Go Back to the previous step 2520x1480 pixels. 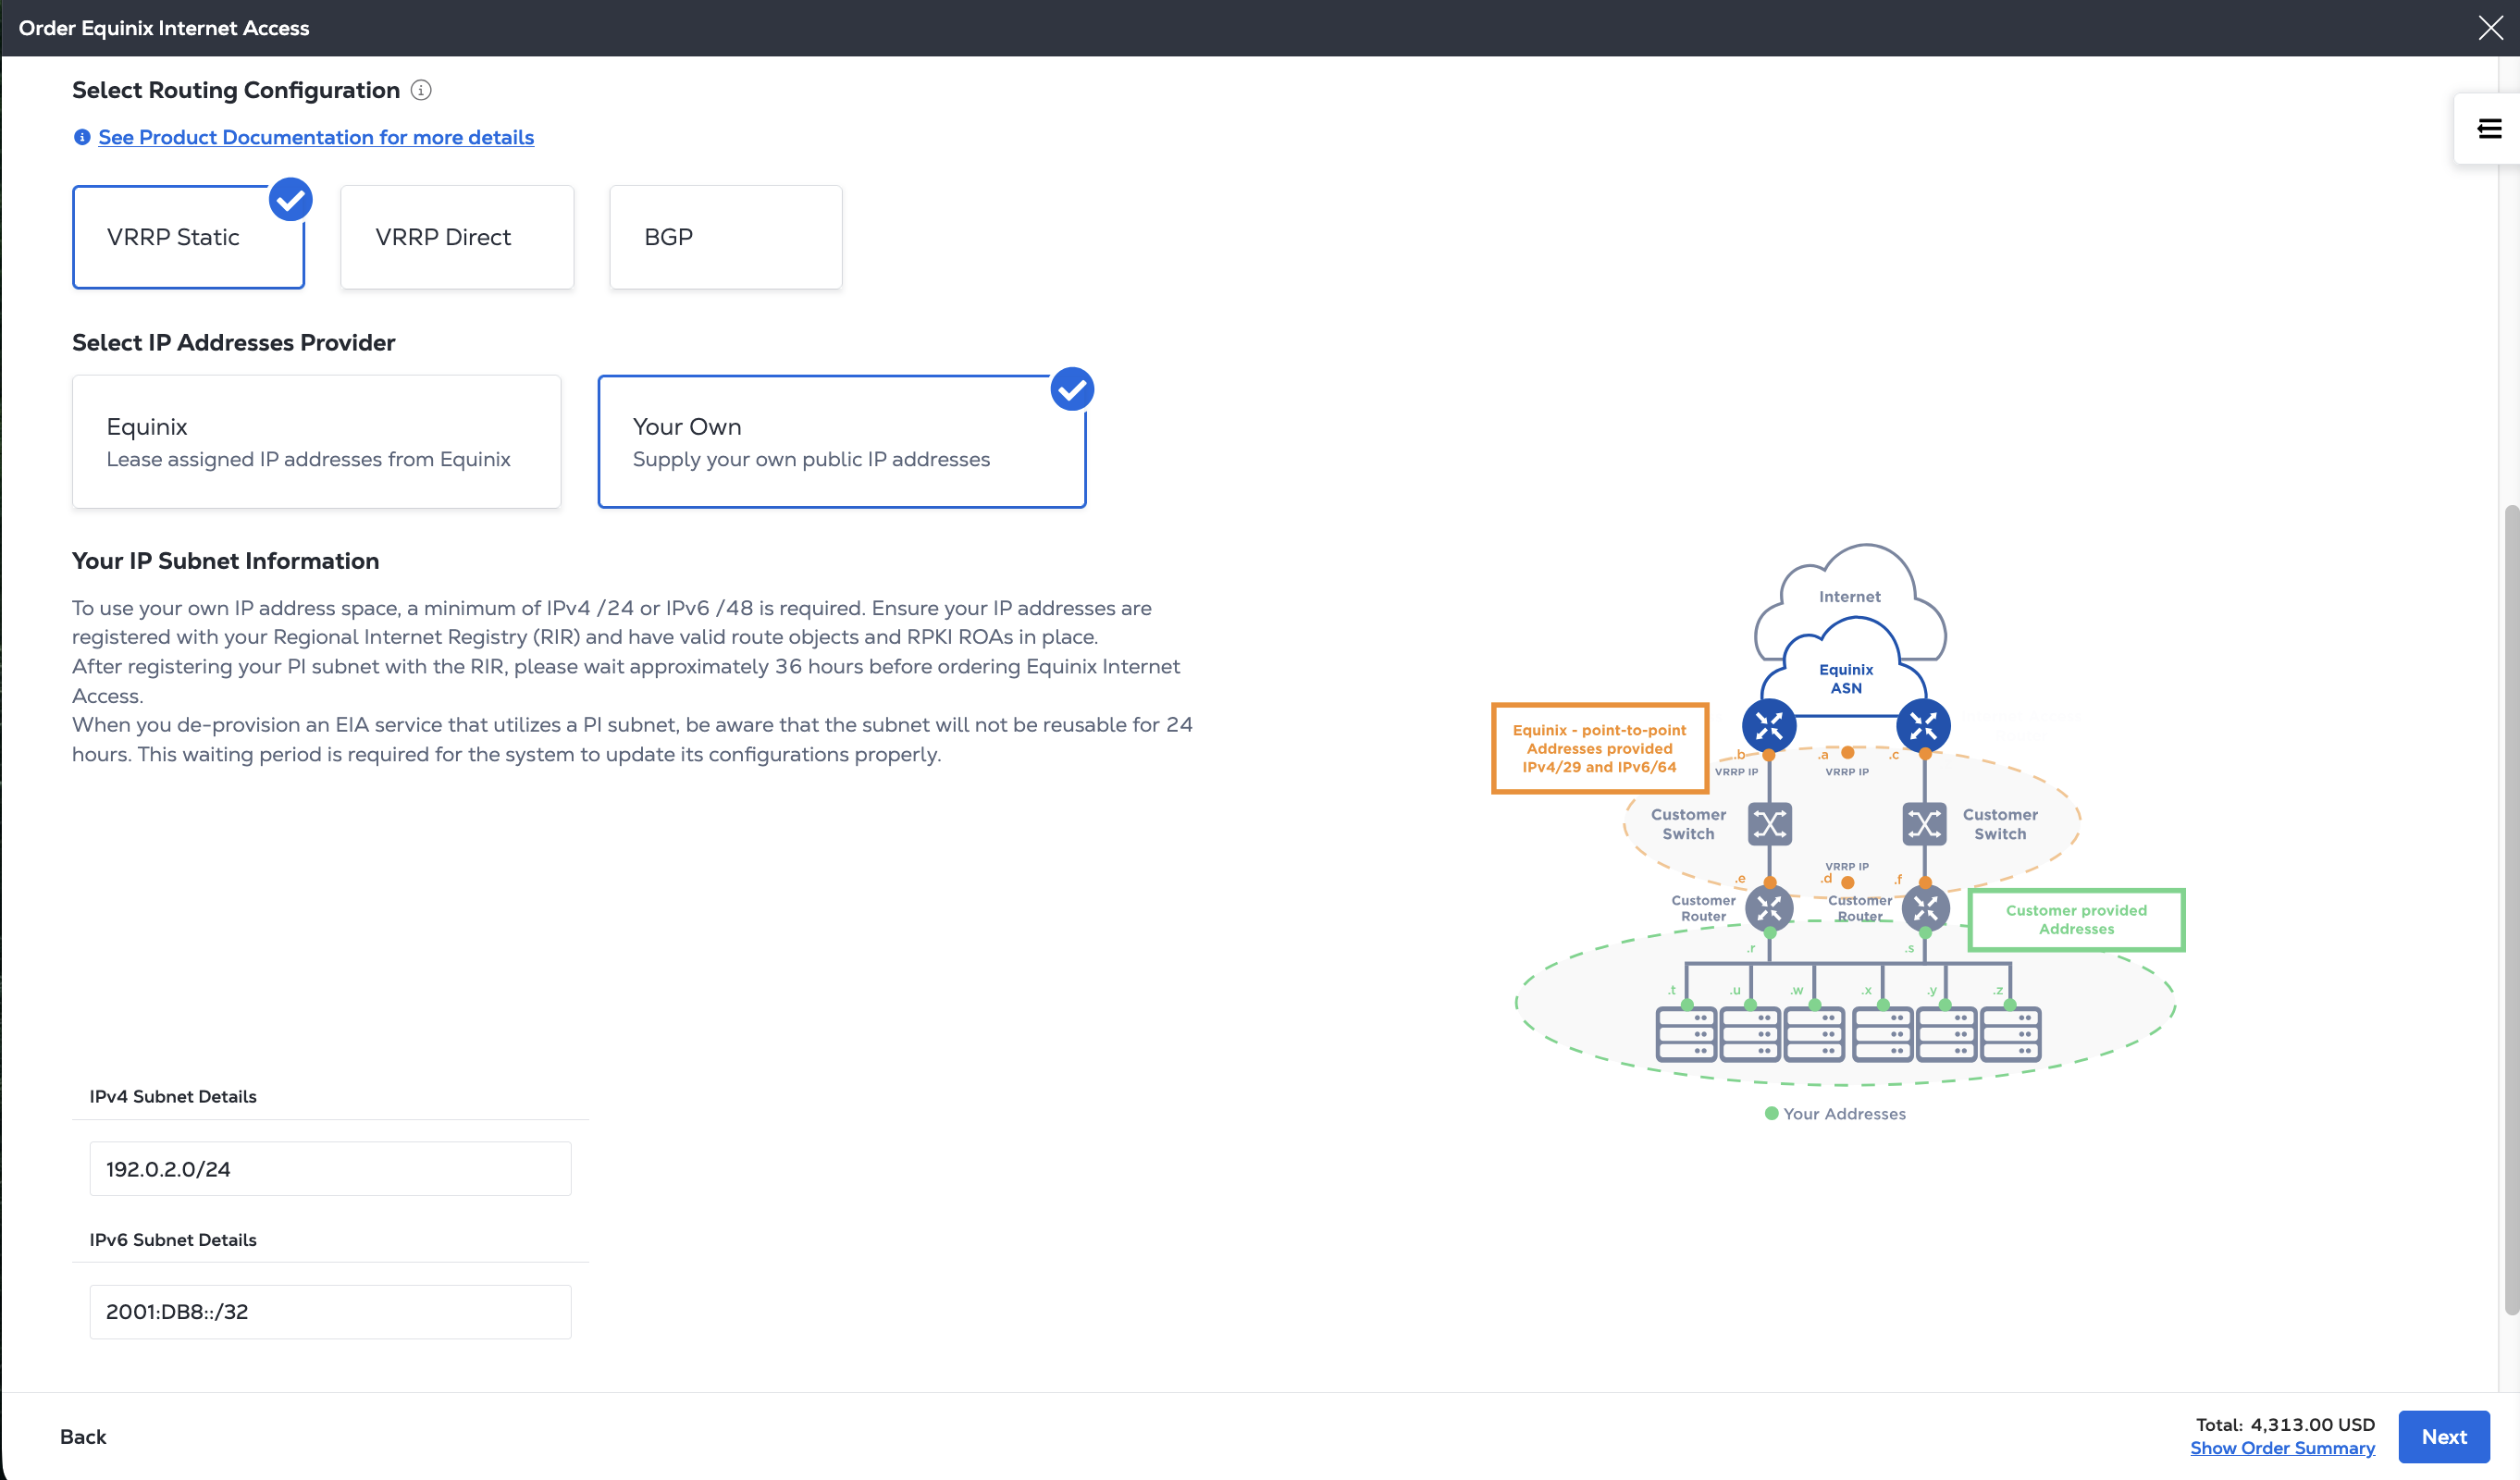(x=83, y=1436)
